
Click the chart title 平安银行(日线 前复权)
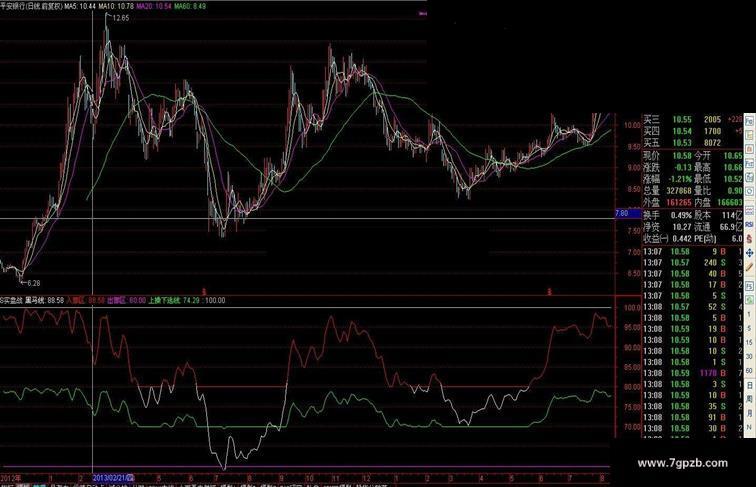pos(31,6)
